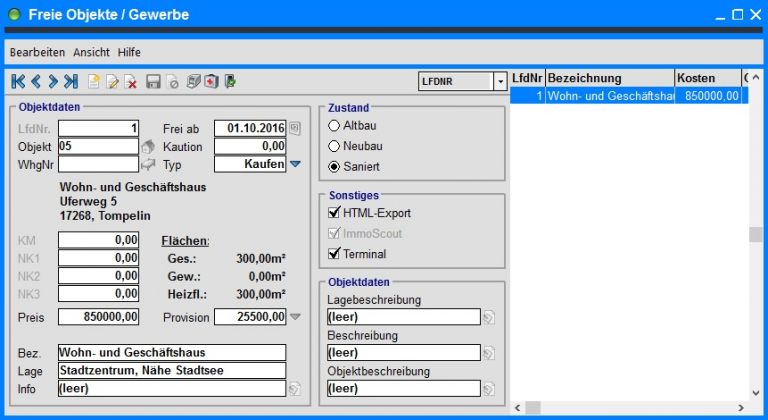Click into the NK3 amount field
768x420 pixels.
(x=98, y=294)
